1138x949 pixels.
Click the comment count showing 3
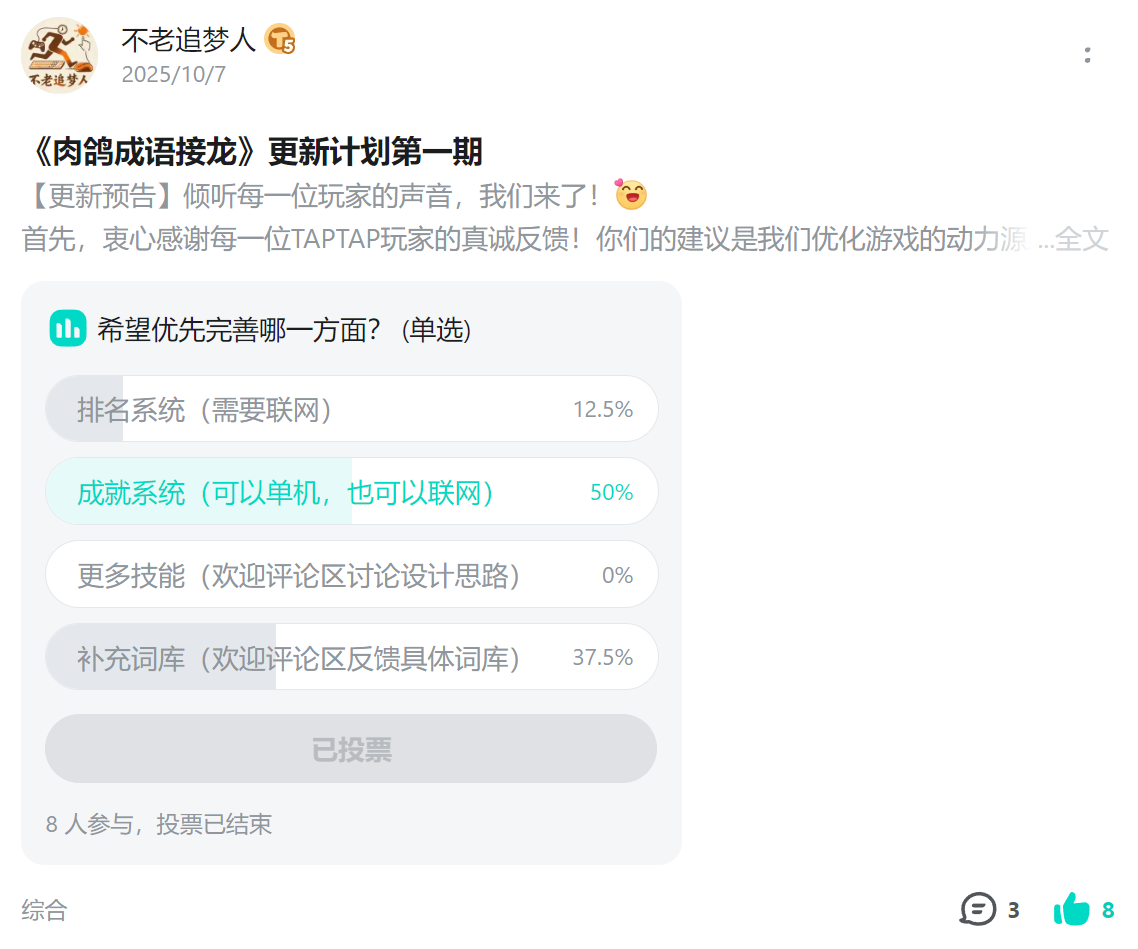[1013, 911]
